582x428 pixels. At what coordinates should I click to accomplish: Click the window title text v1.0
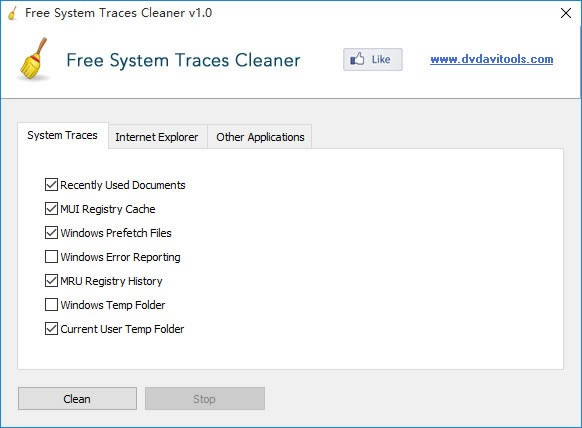click(x=200, y=13)
